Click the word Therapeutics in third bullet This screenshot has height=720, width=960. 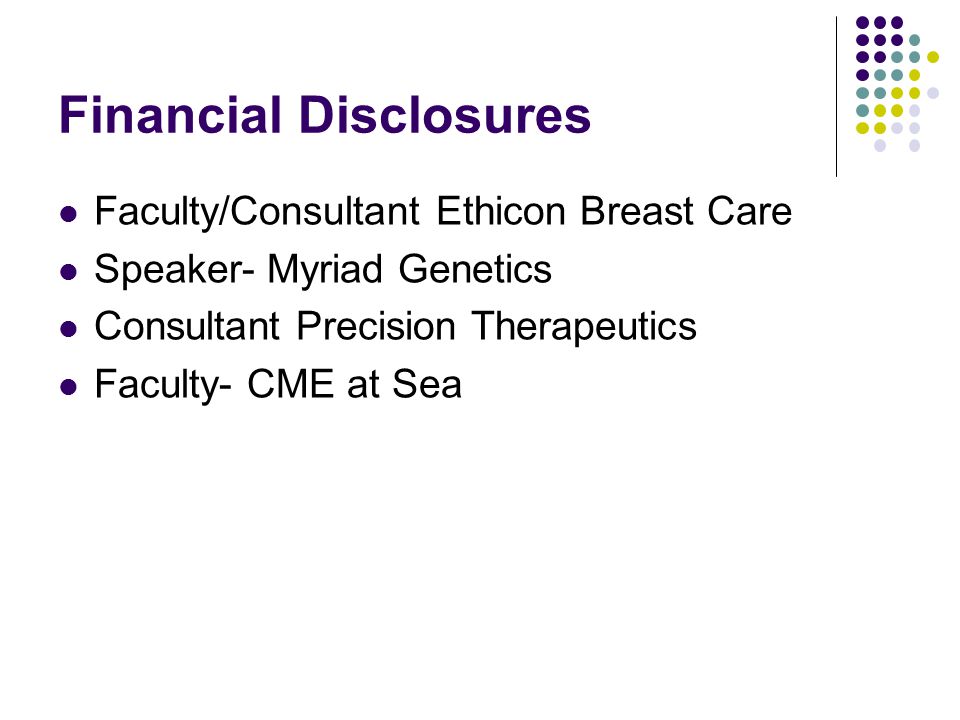tap(584, 326)
